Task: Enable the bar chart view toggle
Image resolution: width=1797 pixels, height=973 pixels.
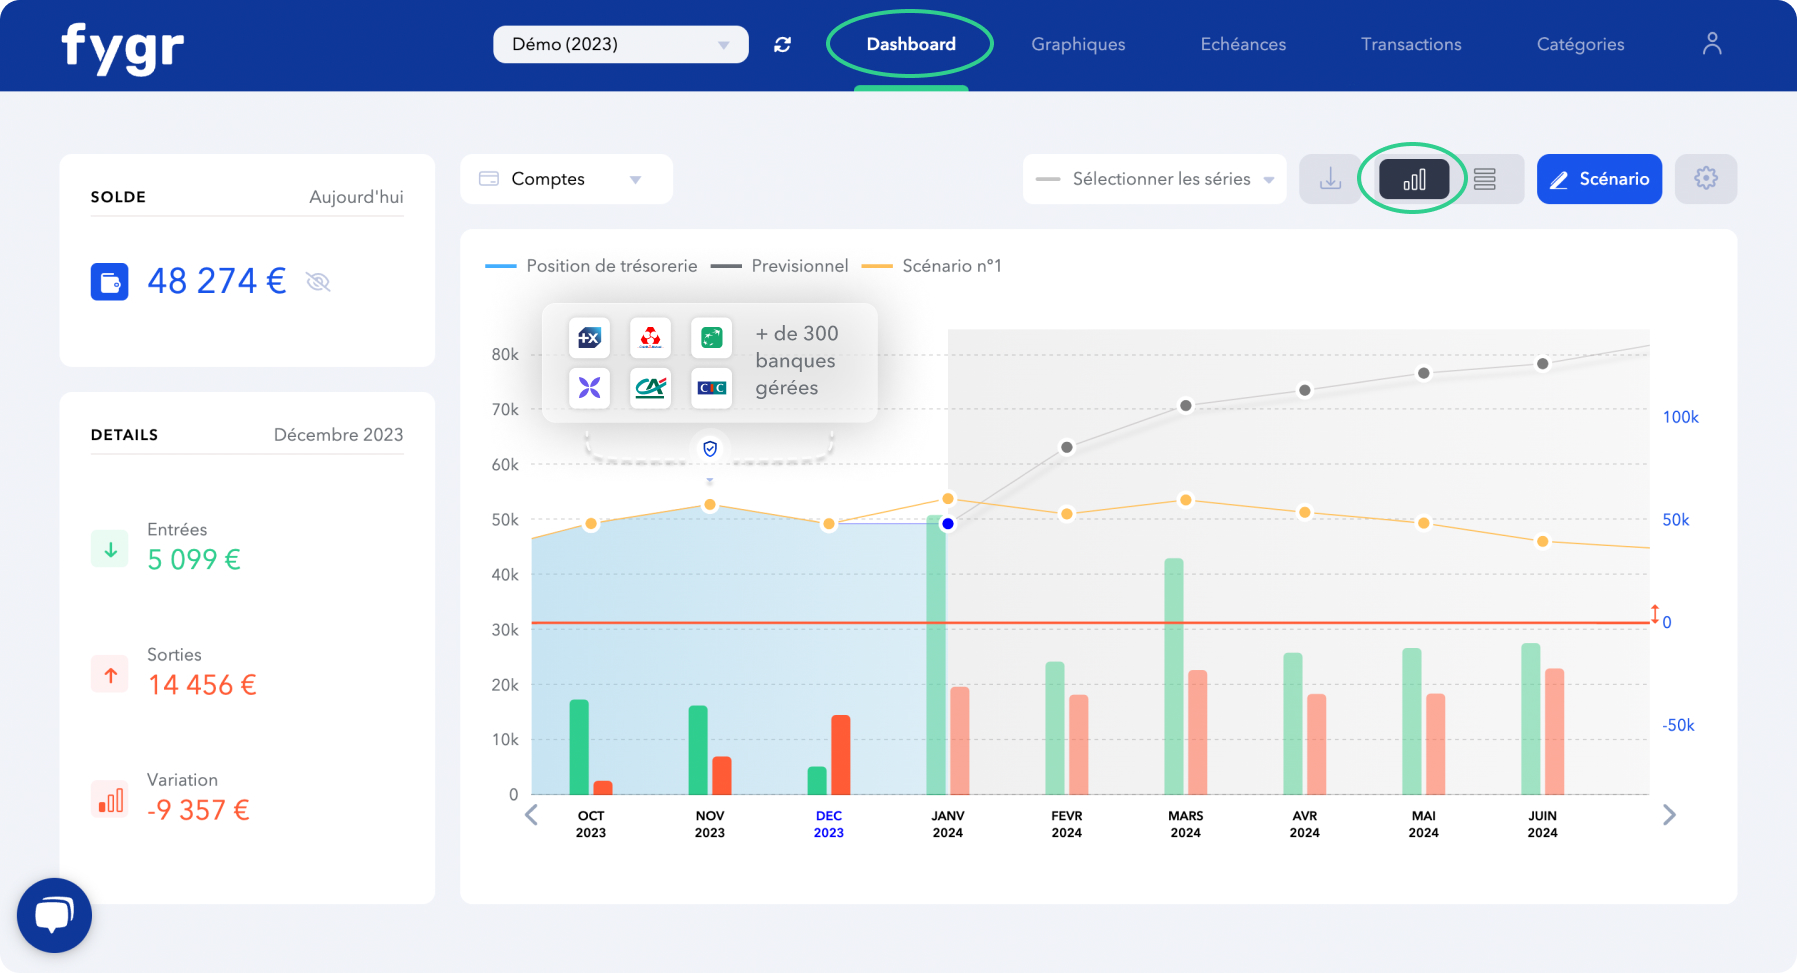Action: coord(1413,179)
